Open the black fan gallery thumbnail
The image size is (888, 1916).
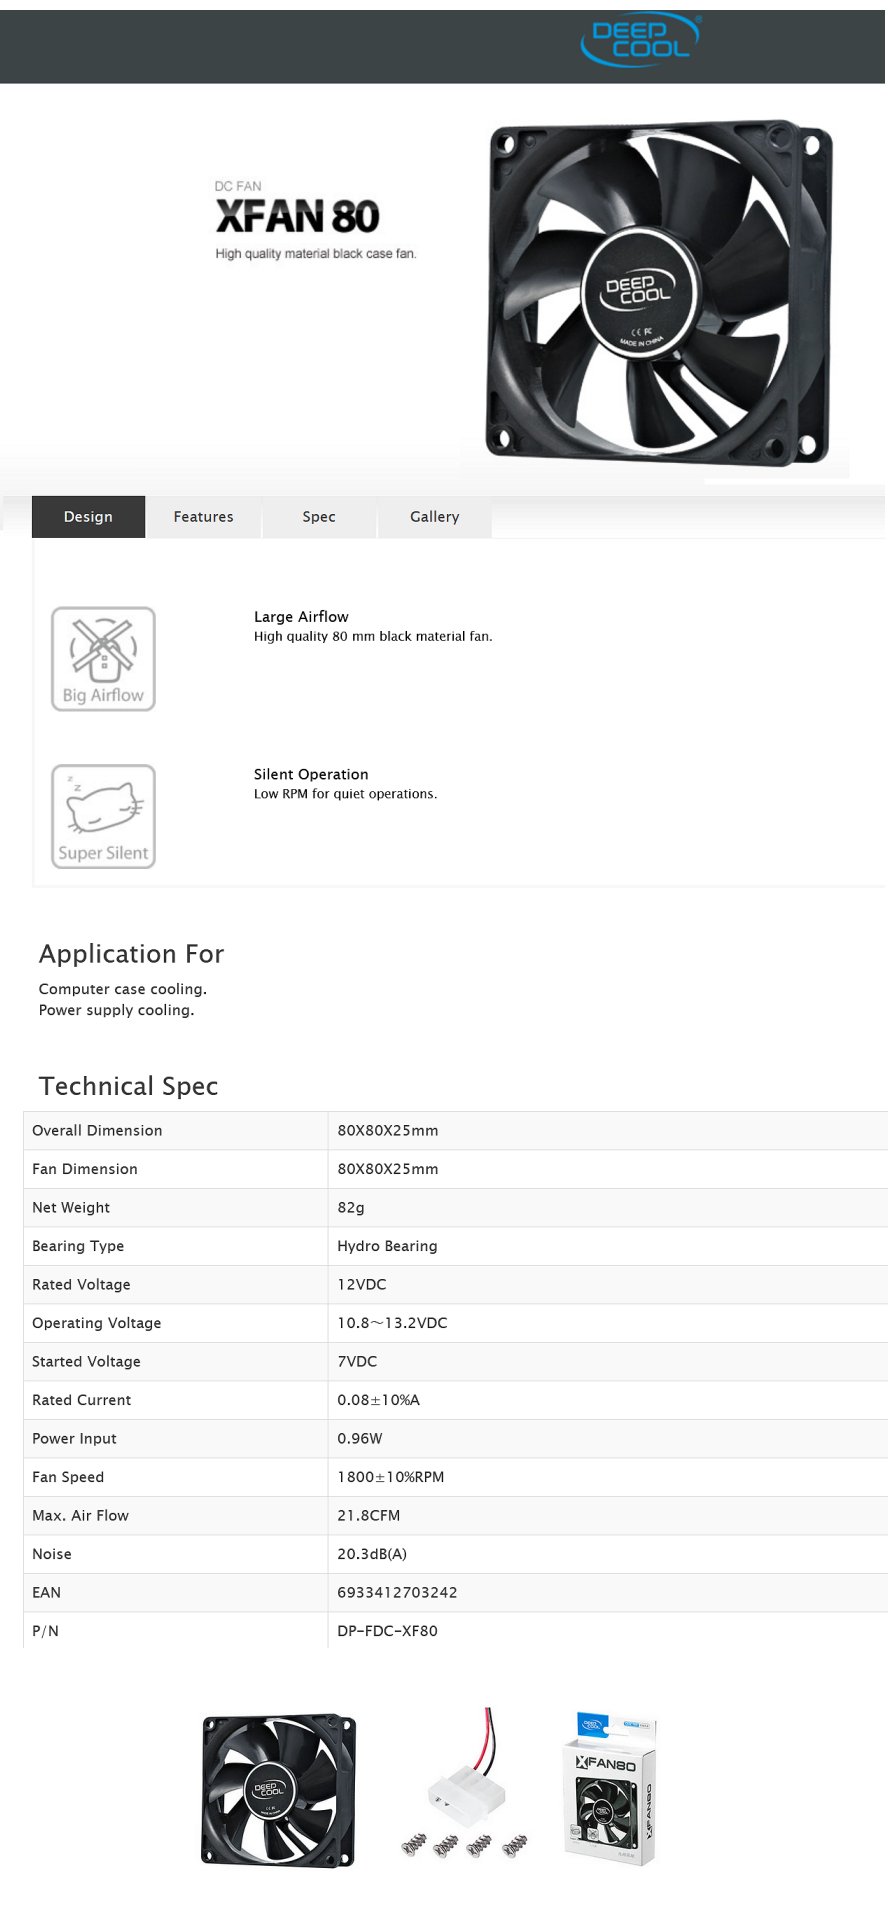point(279,1790)
